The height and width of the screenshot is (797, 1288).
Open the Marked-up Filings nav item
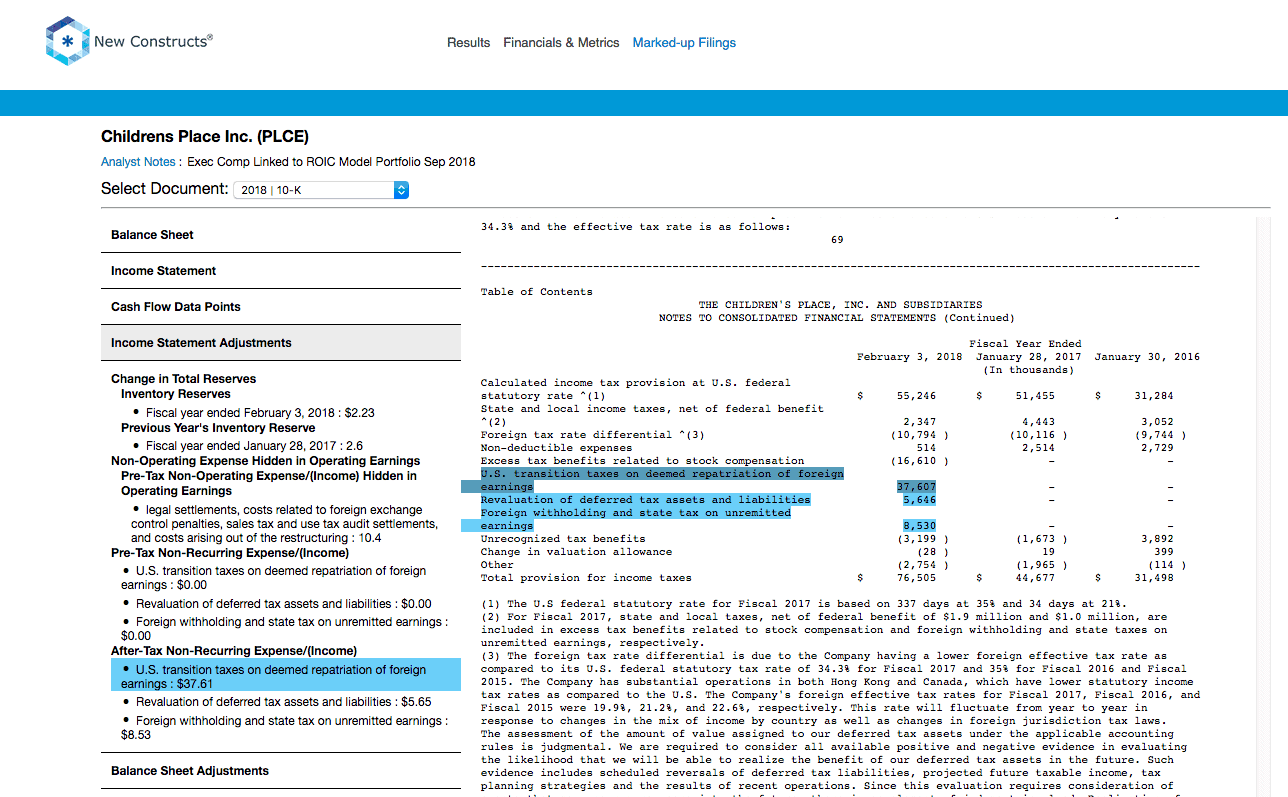click(684, 43)
